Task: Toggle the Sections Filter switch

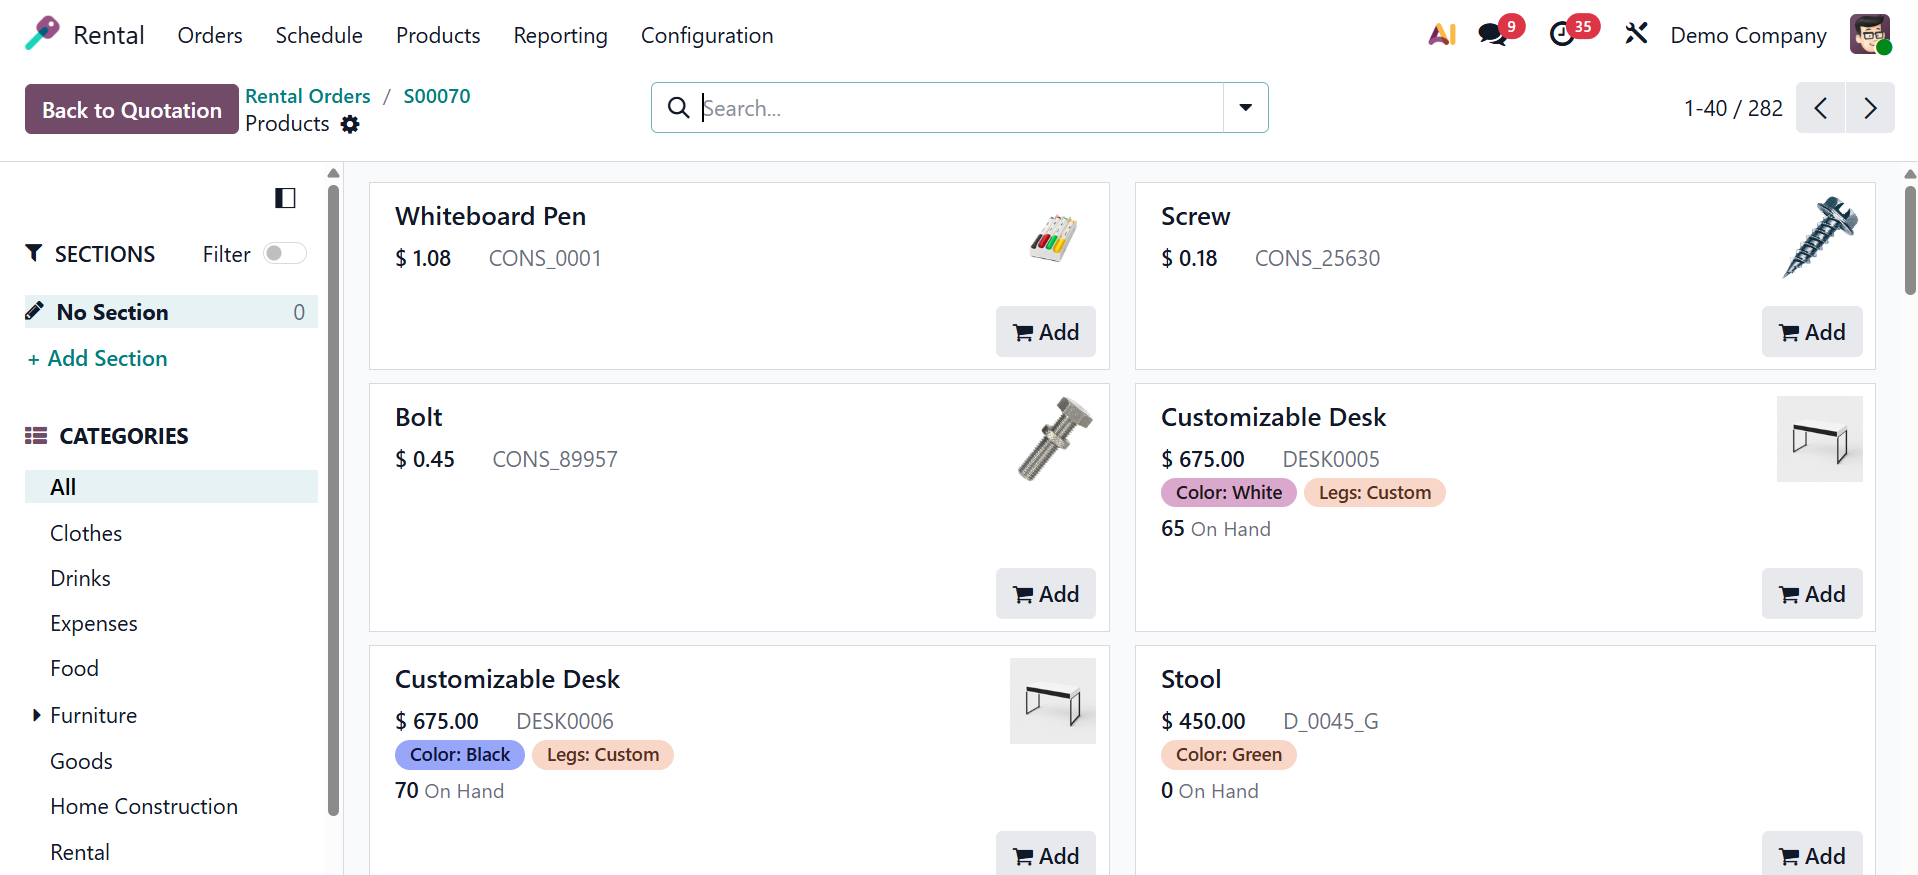Action: (284, 254)
